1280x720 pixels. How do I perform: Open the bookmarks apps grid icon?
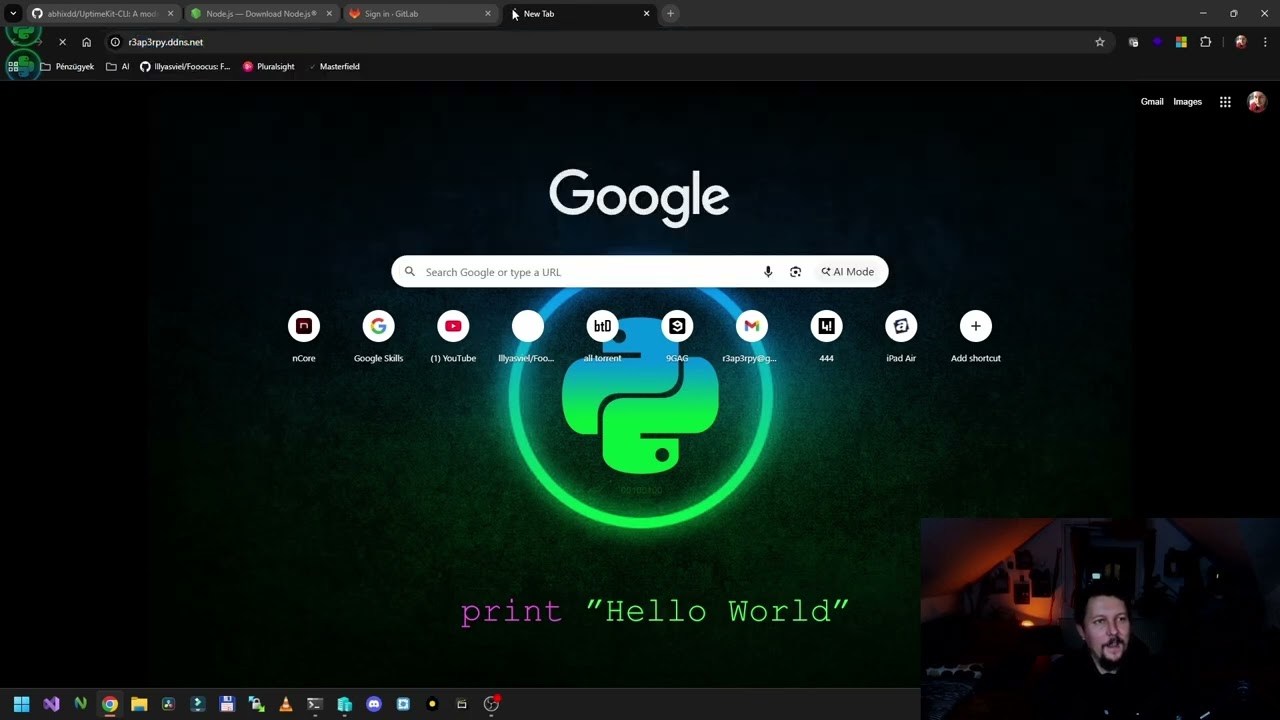(x=13, y=66)
